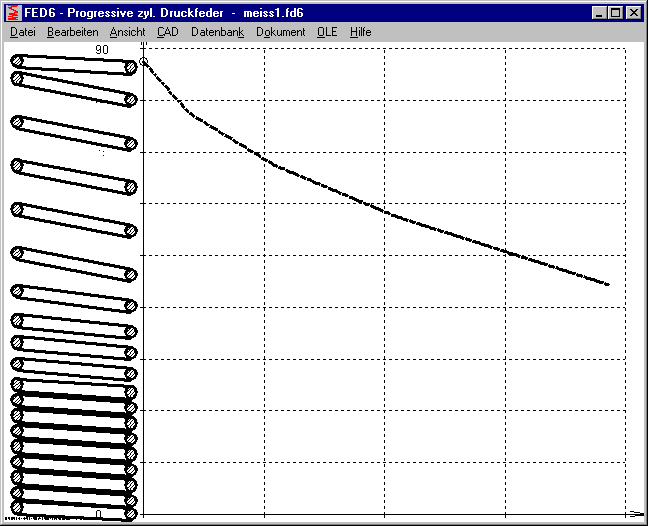The image size is (648, 526).
Task: Click the circle marker at curve start
Action: [144, 62]
